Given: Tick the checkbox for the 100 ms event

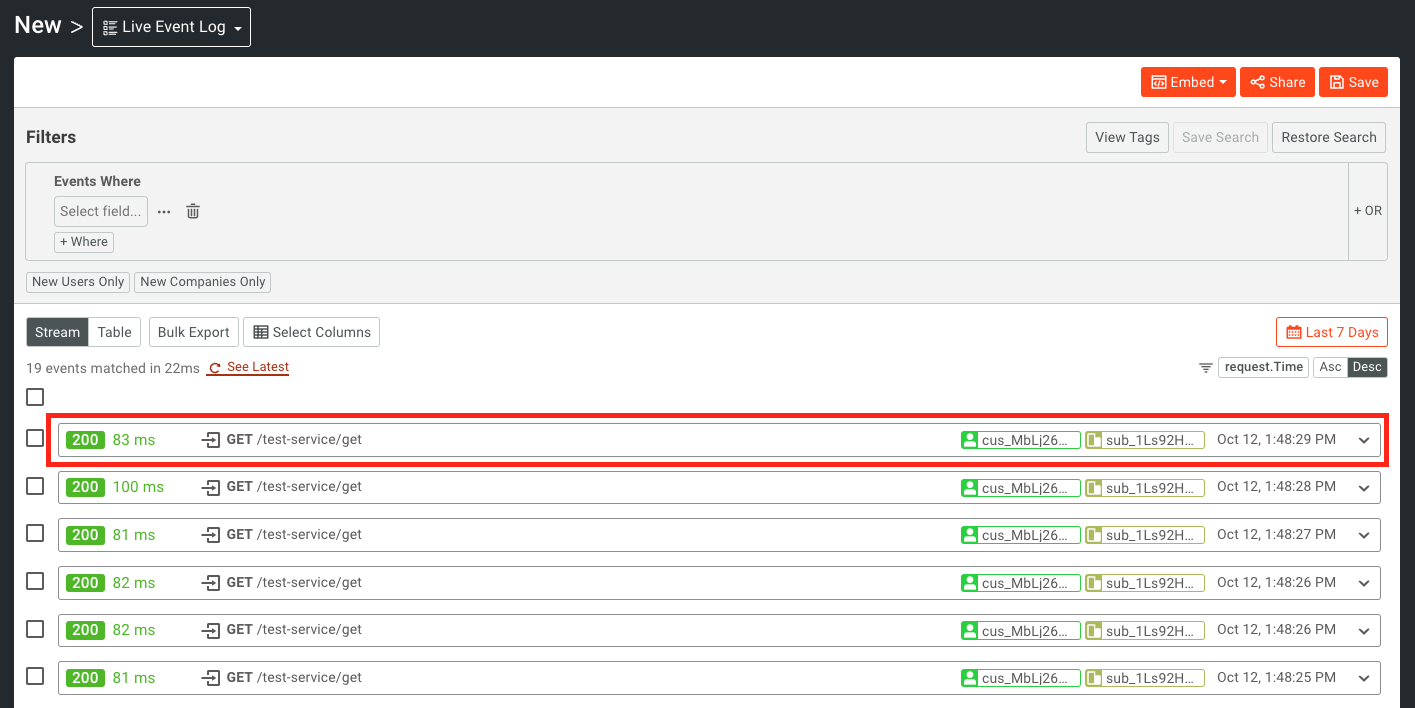Looking at the screenshot, I should pos(35,486).
